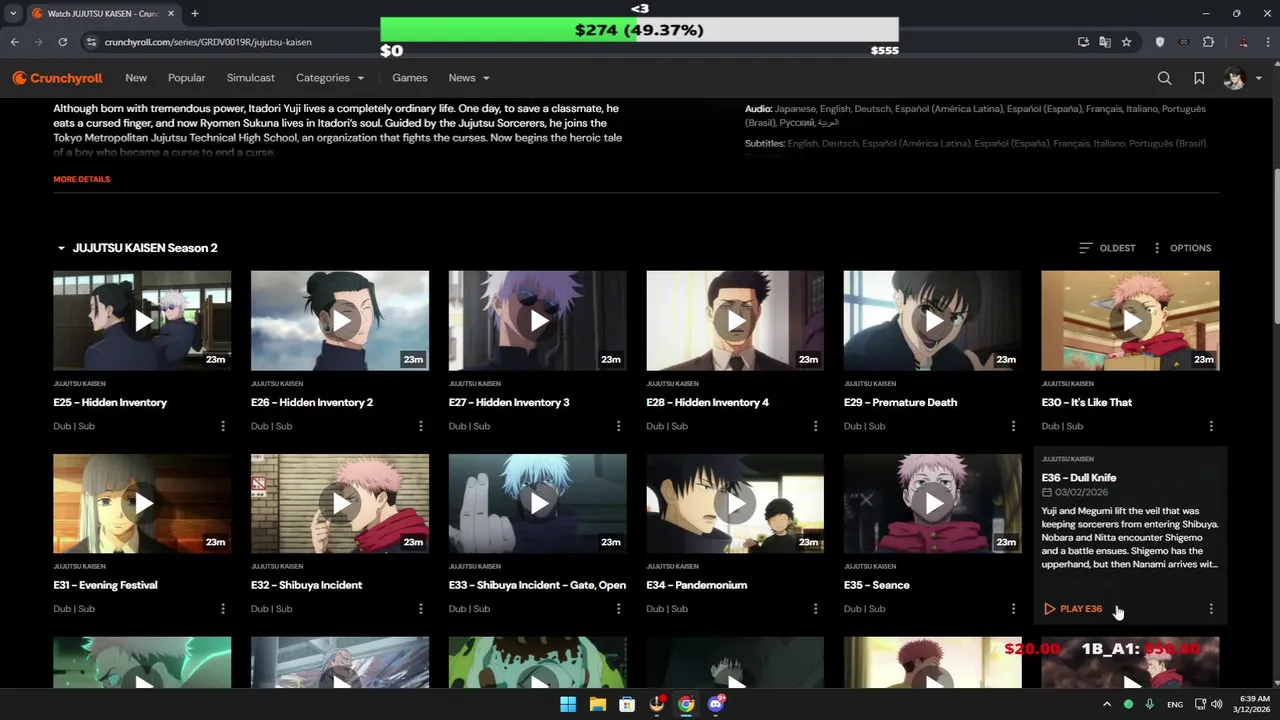Open the OLDEST sort order dropdown
This screenshot has width=1280, height=720.
point(1107,248)
